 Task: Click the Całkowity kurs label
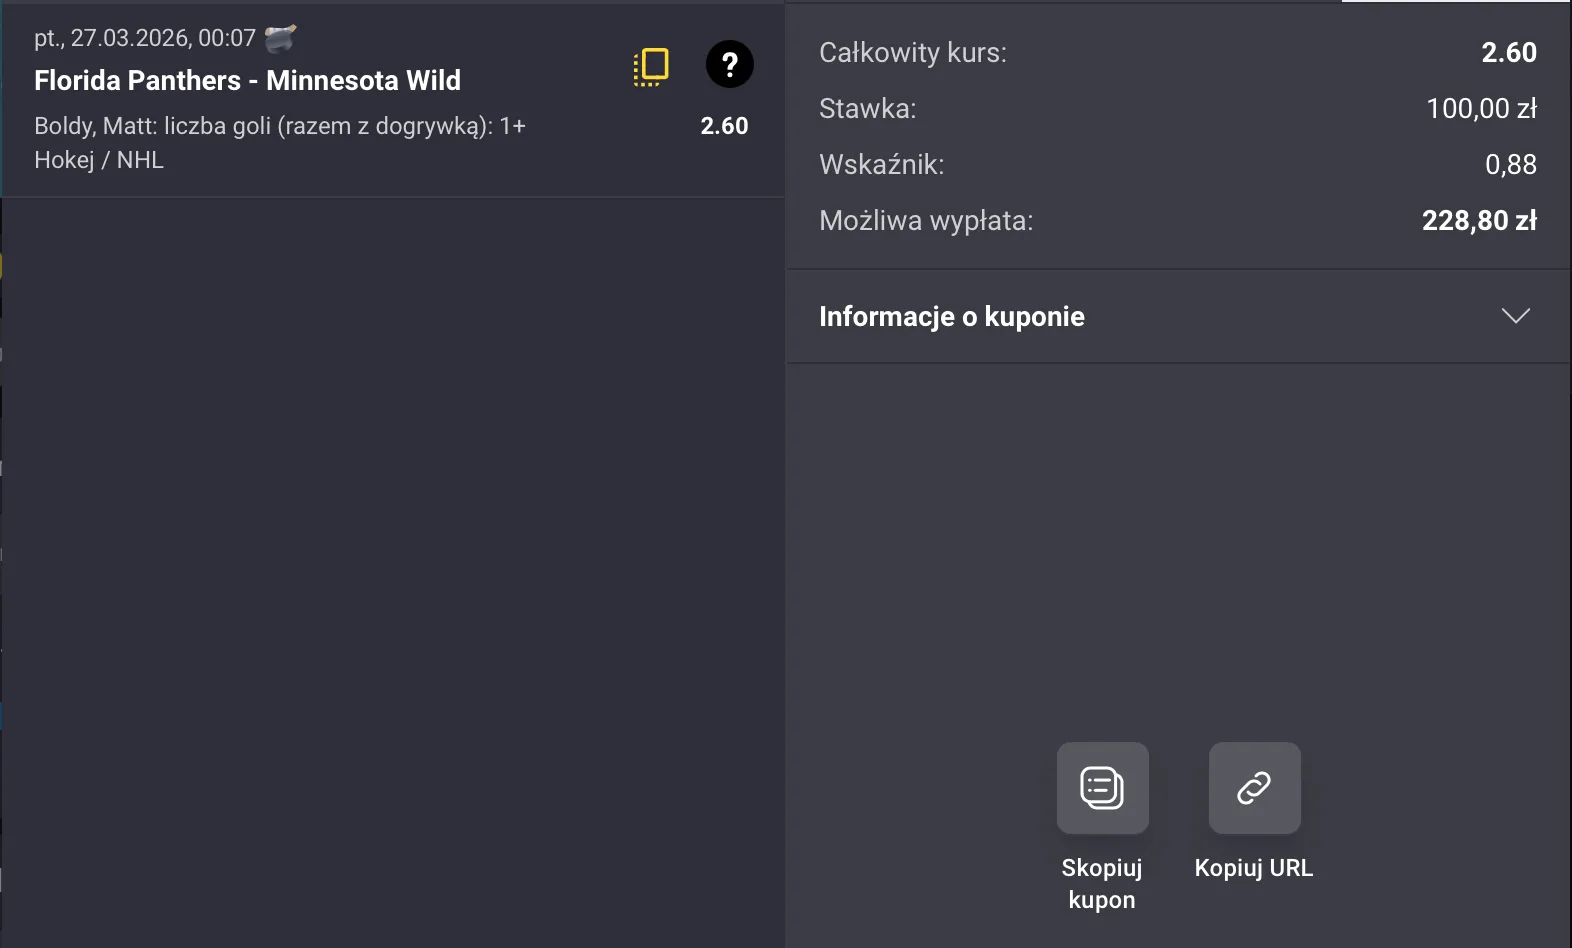[x=912, y=52]
